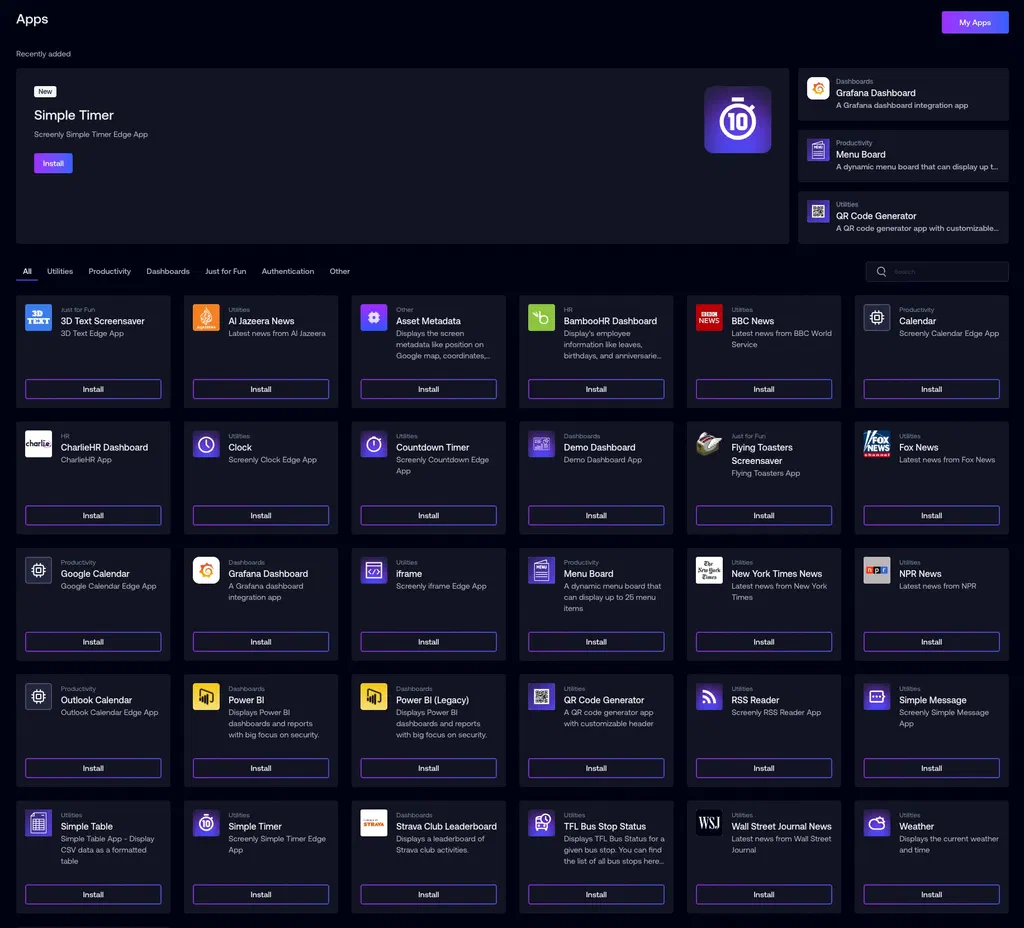Open the Demo Dashboard icon
The image size is (1024, 928).
[x=541, y=444]
